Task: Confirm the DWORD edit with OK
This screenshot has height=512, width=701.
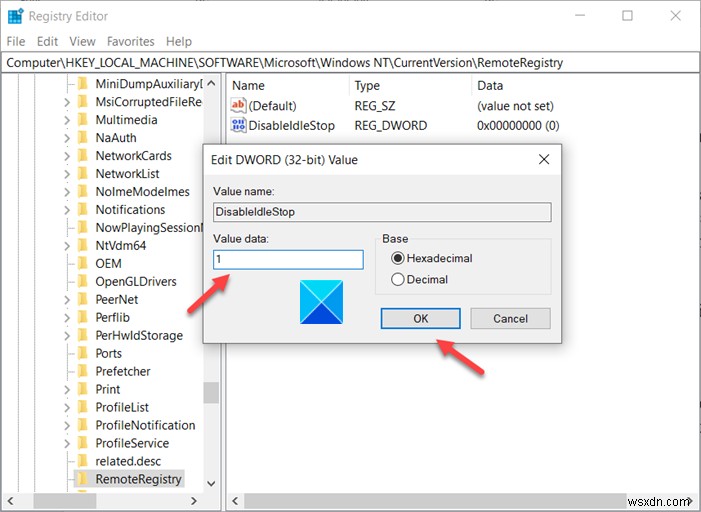Action: pos(420,318)
